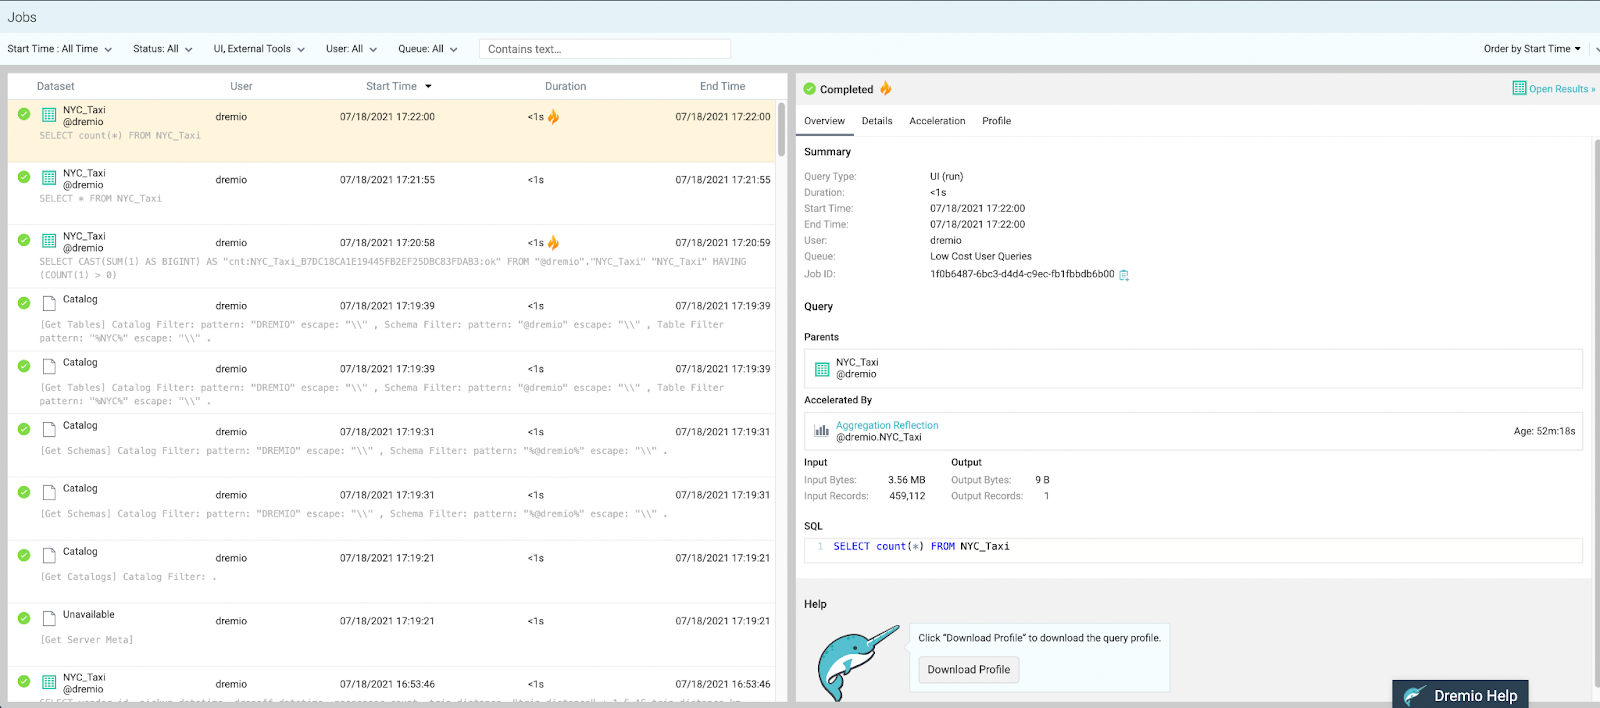The height and width of the screenshot is (708, 1600).
Task: Click the green status check of the 17:20:58 job
Action: [24, 240]
